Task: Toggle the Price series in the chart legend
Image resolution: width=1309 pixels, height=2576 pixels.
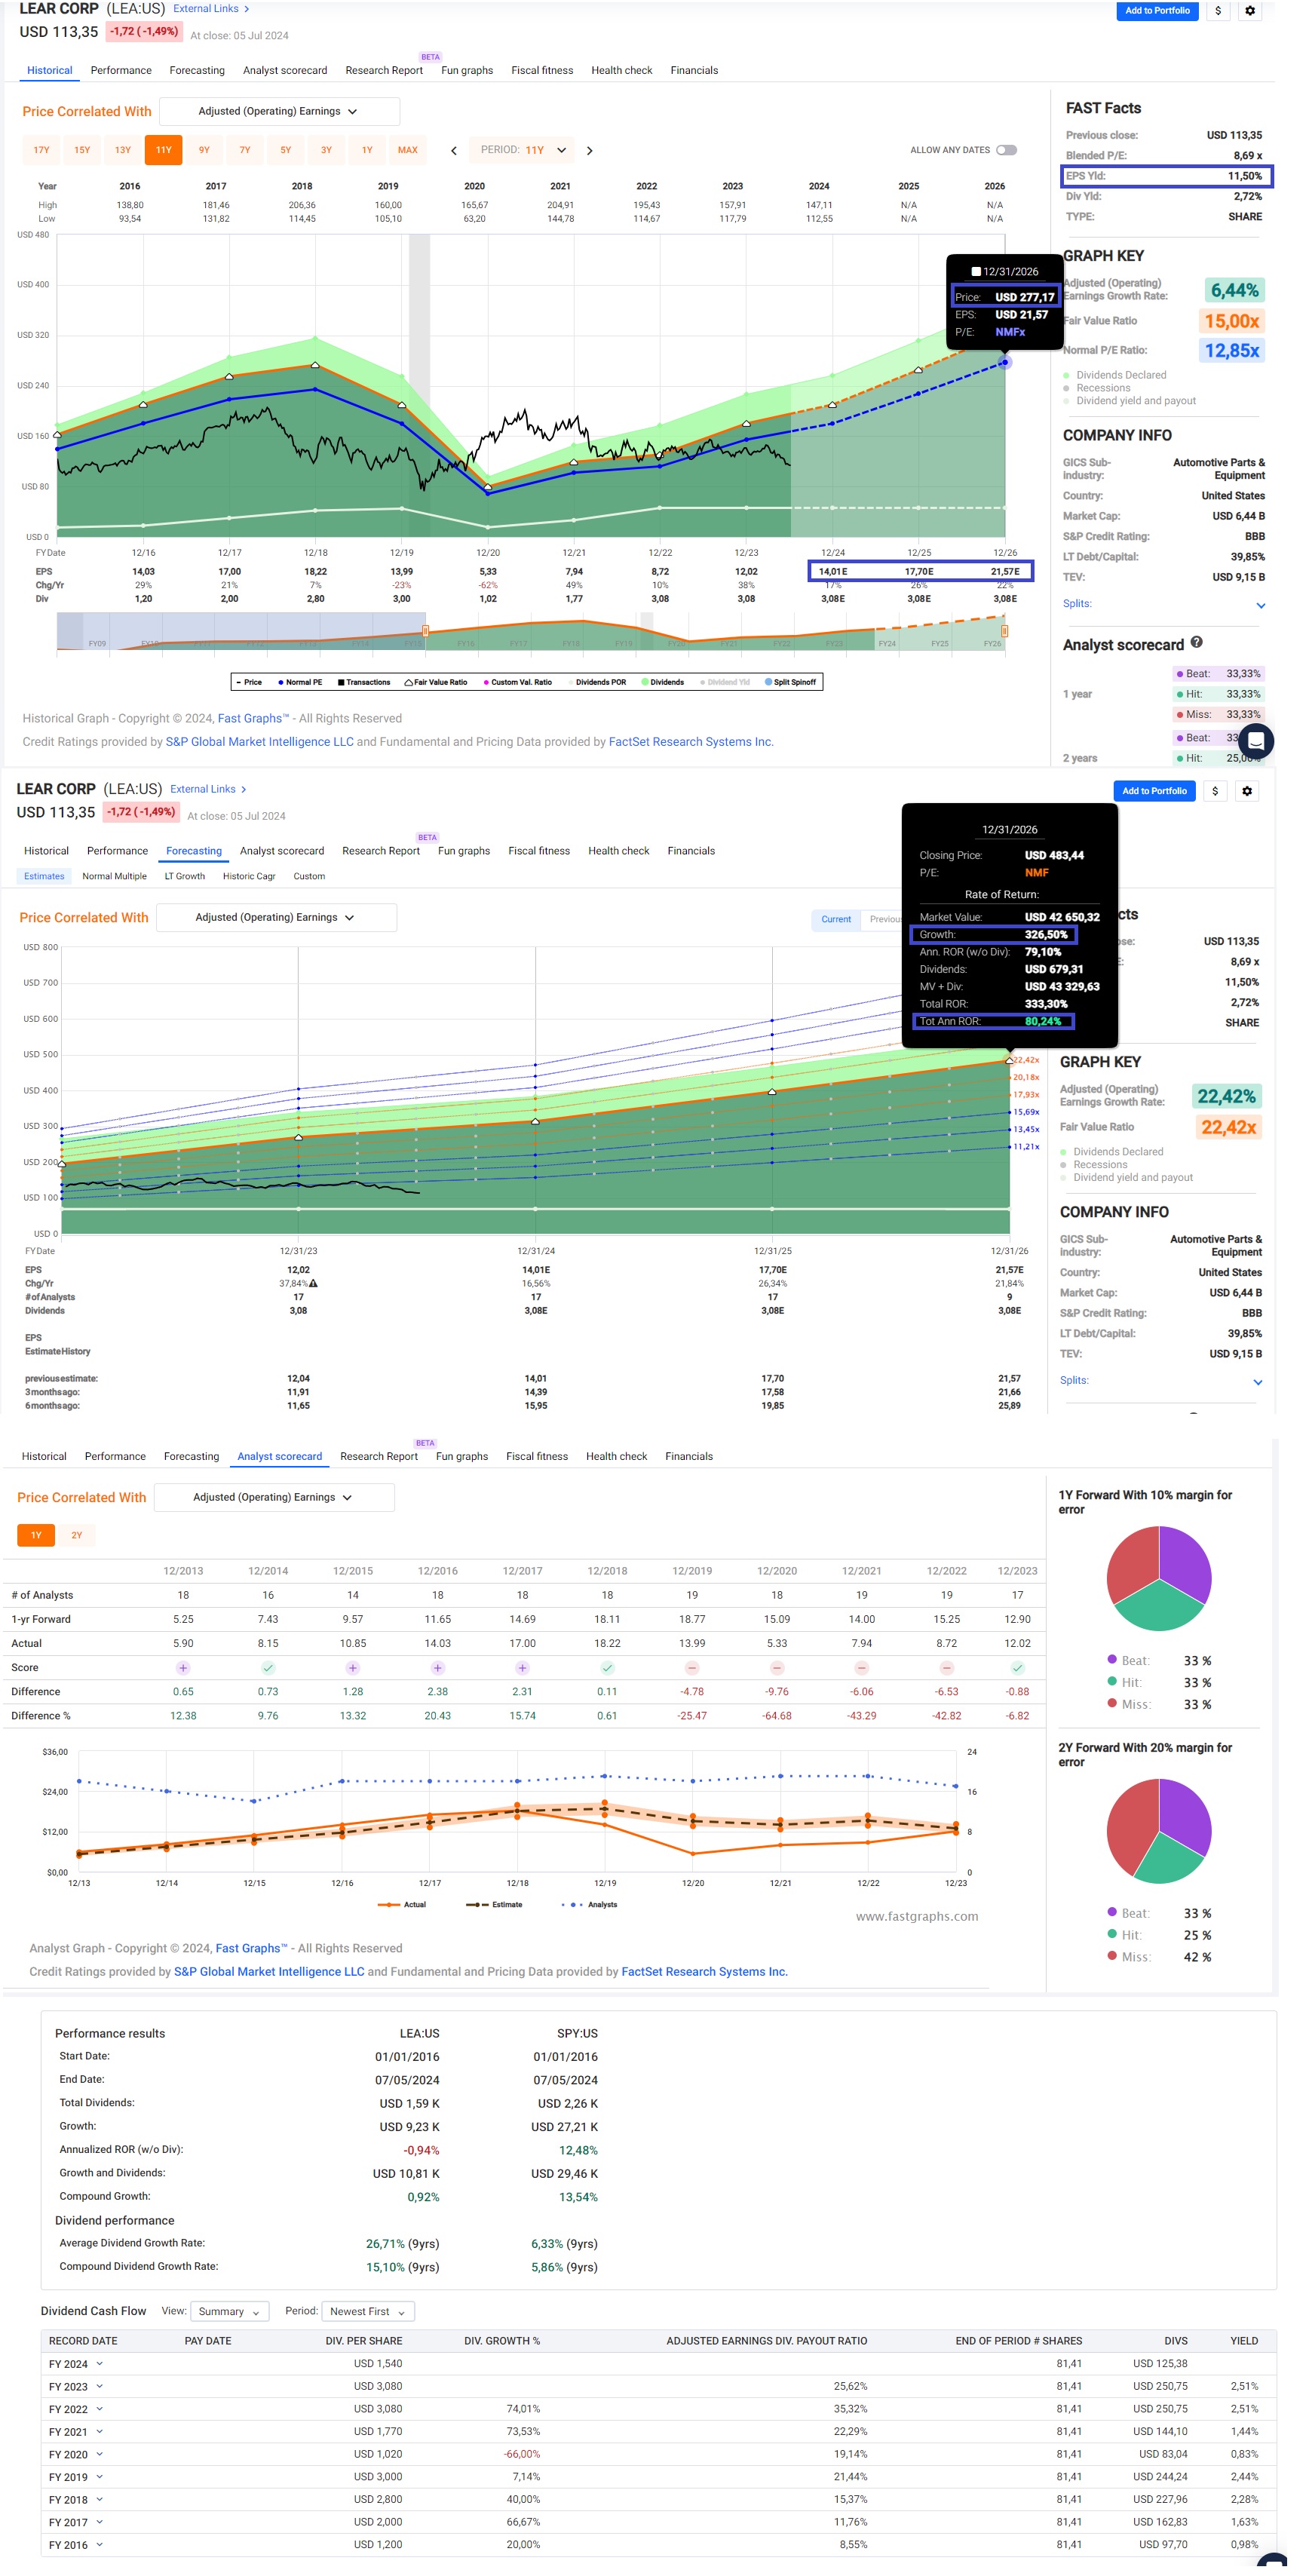Action: tap(249, 682)
